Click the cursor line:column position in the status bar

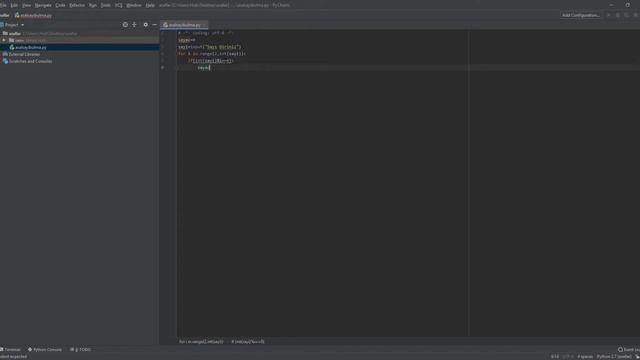(x=555, y=357)
